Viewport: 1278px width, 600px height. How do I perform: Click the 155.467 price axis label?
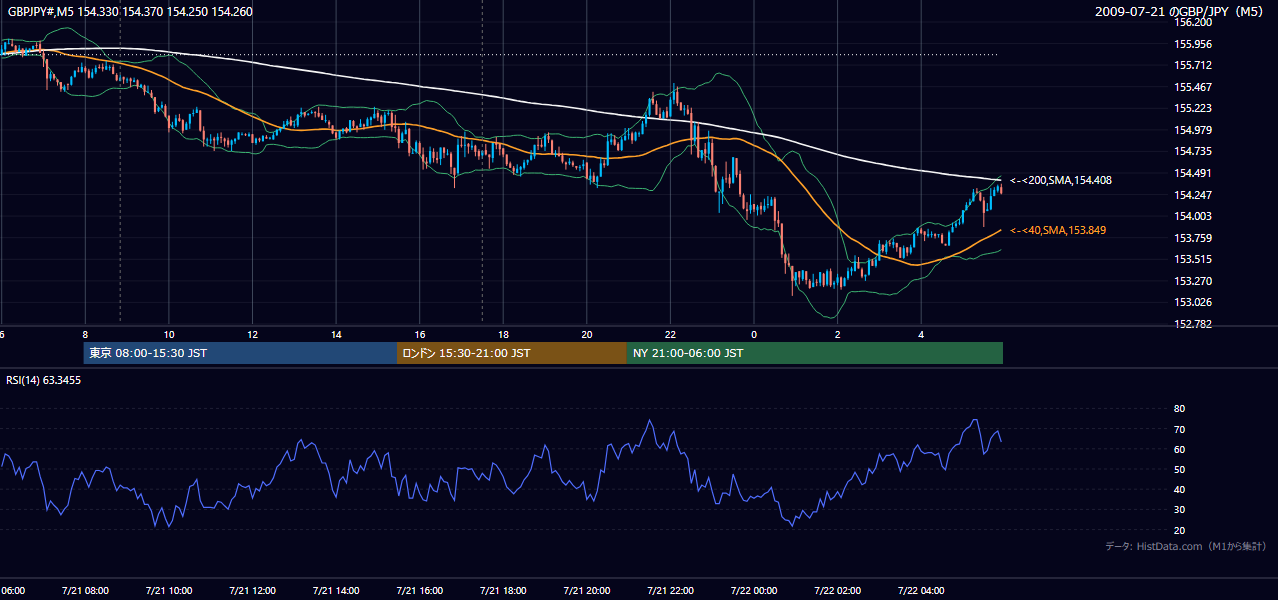tap(1192, 87)
